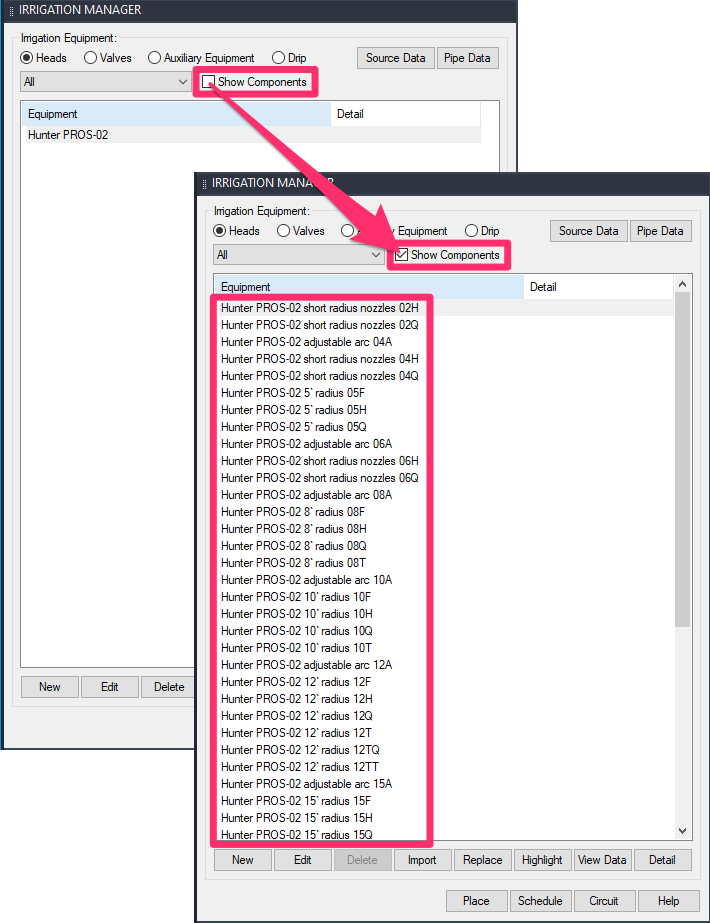Click the Schedule button
Screen dimensions: 710x923
point(540,901)
